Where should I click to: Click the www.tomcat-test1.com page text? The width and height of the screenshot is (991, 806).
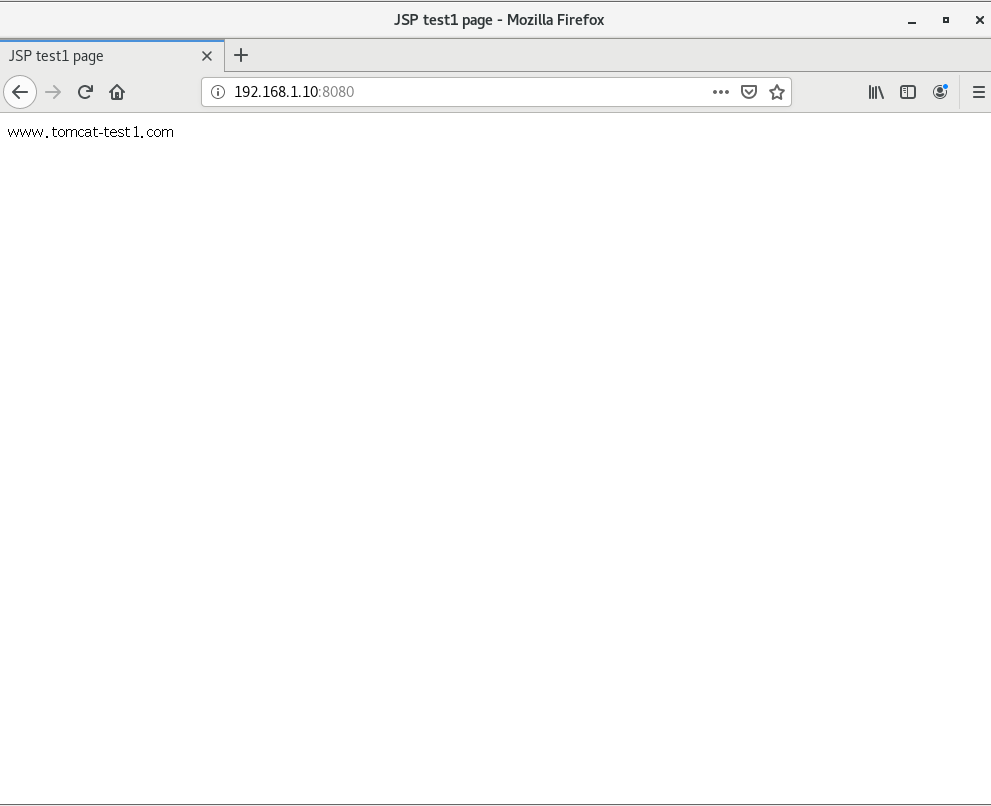[90, 132]
